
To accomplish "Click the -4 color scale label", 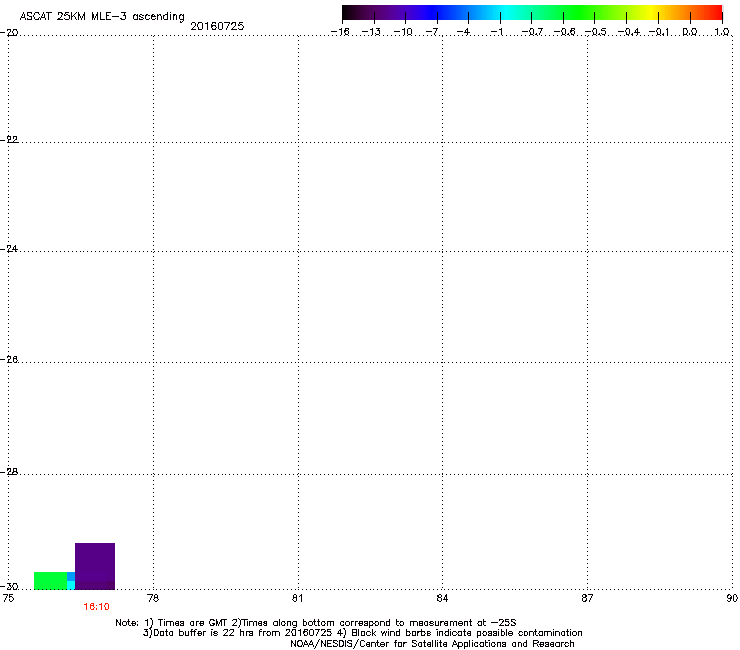I will coord(463,32).
